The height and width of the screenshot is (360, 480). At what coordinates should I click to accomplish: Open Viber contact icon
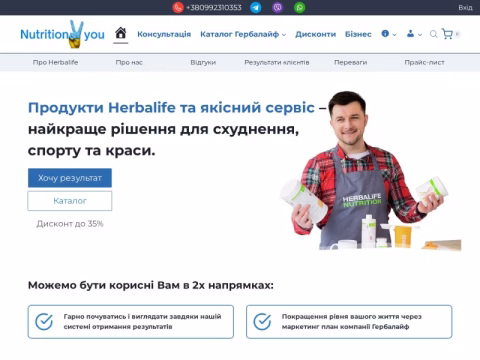click(277, 7)
